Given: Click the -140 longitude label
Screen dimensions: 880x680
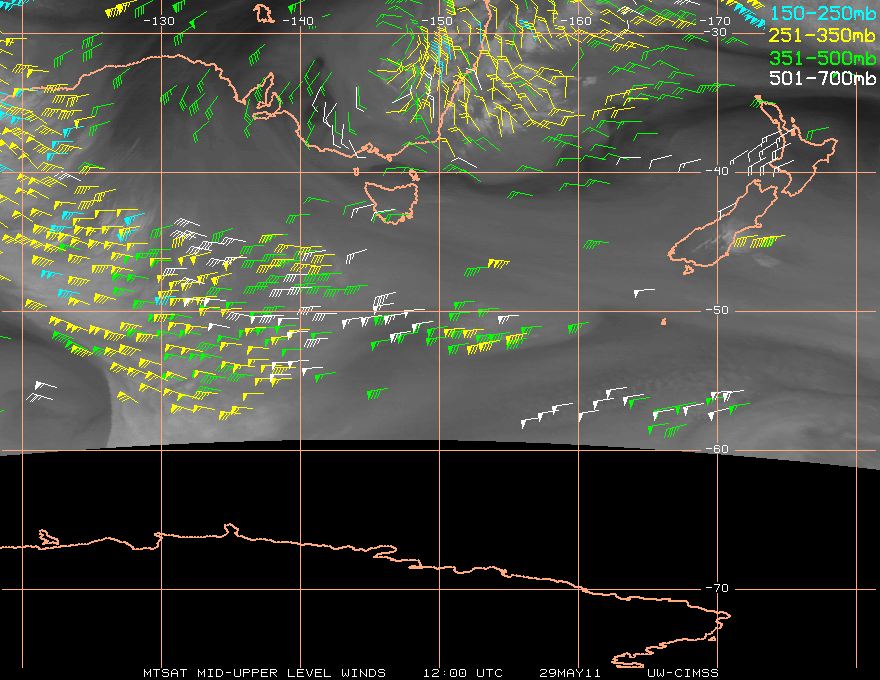Looking at the screenshot, I should pos(297,21).
